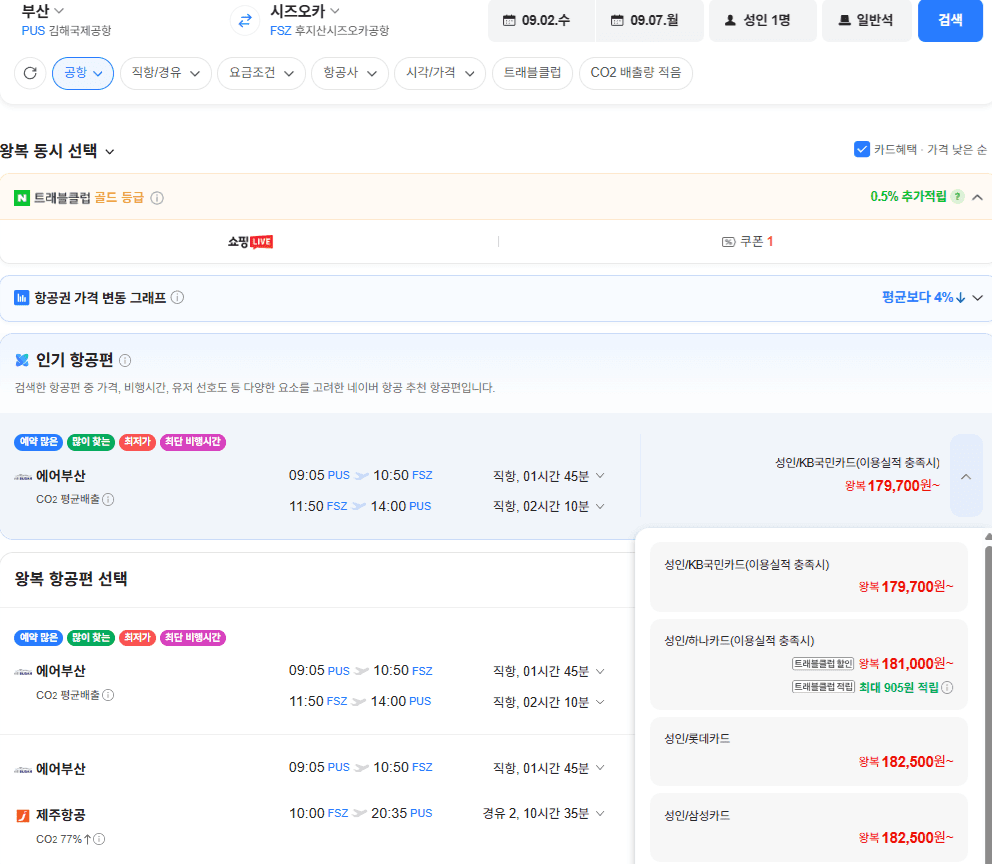Click 가격 낮은 순 sort option
Image resolution: width=992 pixels, height=864 pixels.
click(x=957, y=149)
